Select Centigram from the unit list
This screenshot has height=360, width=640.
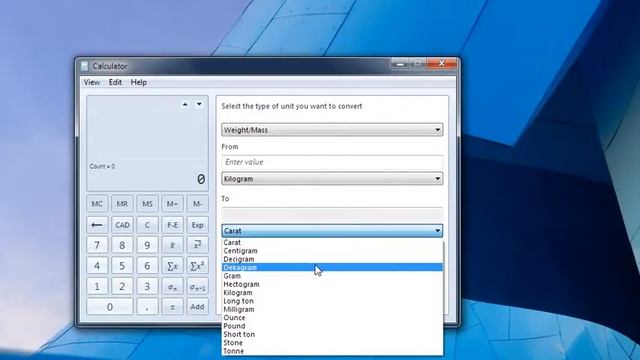332,251
